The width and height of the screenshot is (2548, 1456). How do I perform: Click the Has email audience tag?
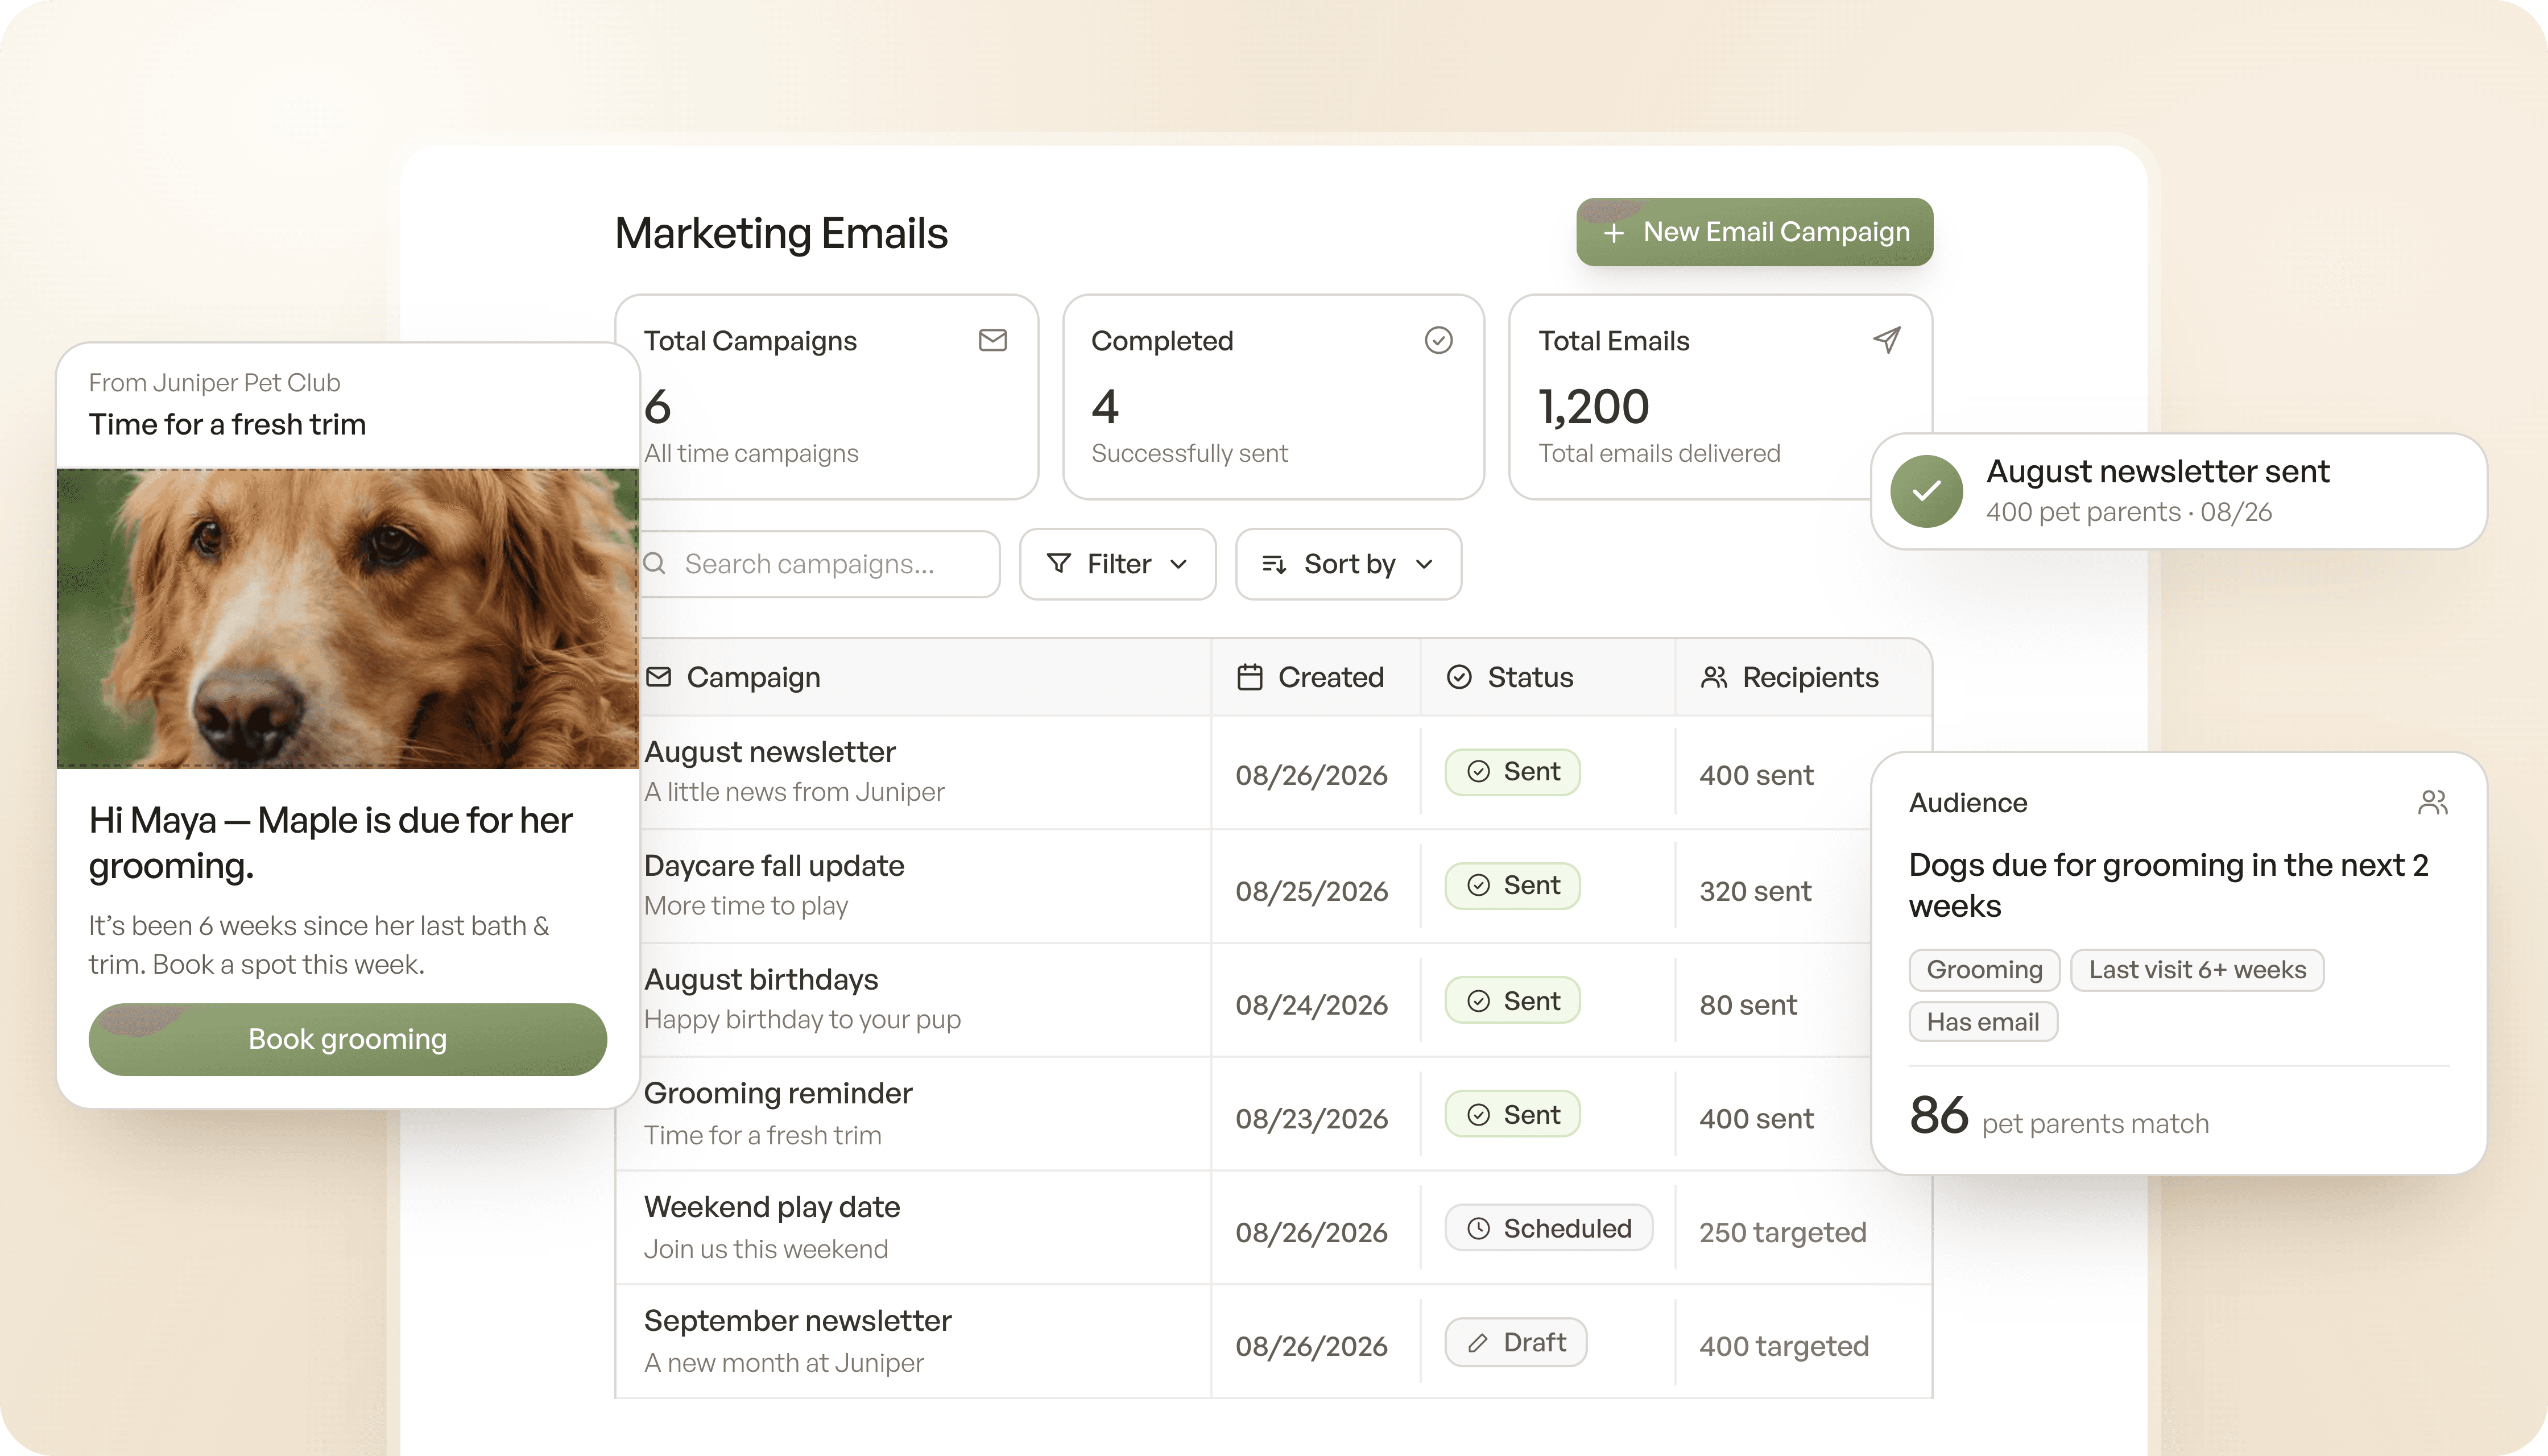click(1983, 1022)
